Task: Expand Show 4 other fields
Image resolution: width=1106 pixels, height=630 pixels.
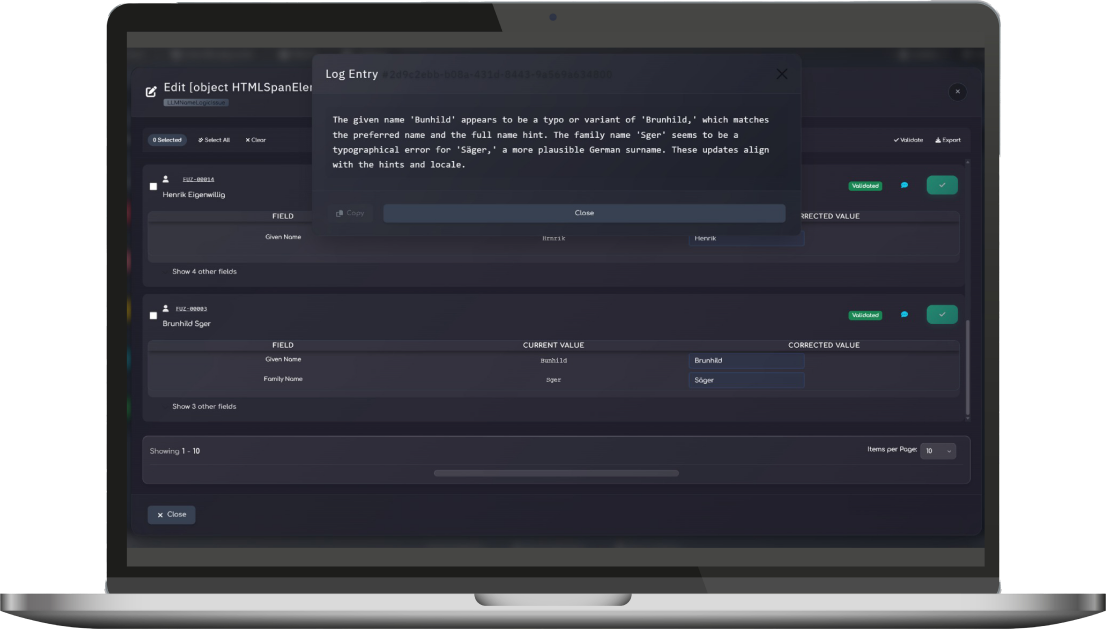Action: pyautogui.click(x=205, y=272)
